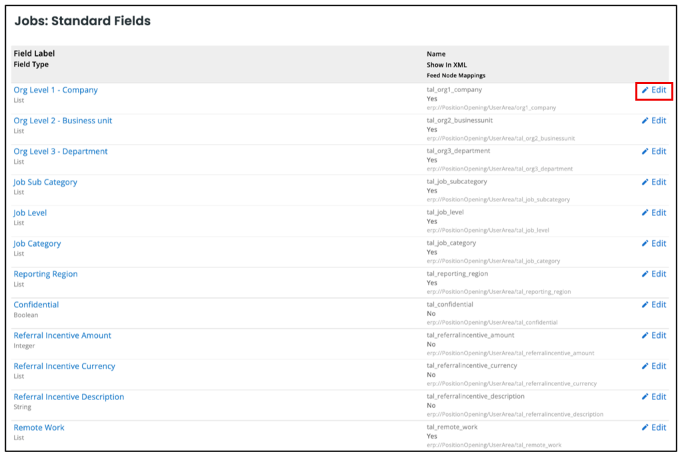Open the Remote Work field link
Screen dimensions: 681x455
(x=39, y=427)
